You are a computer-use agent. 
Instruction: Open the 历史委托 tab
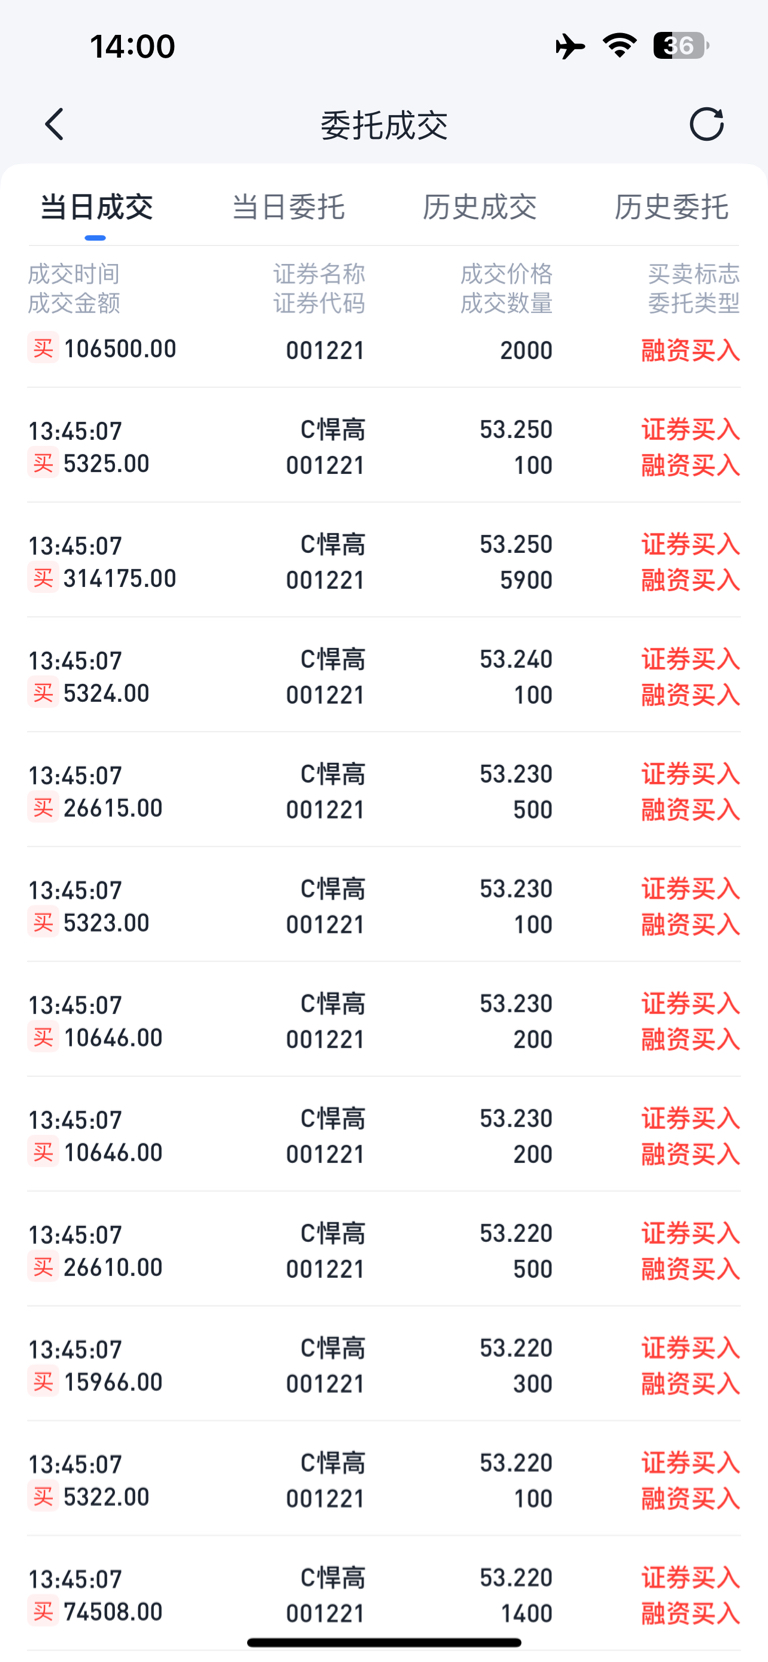point(671,207)
